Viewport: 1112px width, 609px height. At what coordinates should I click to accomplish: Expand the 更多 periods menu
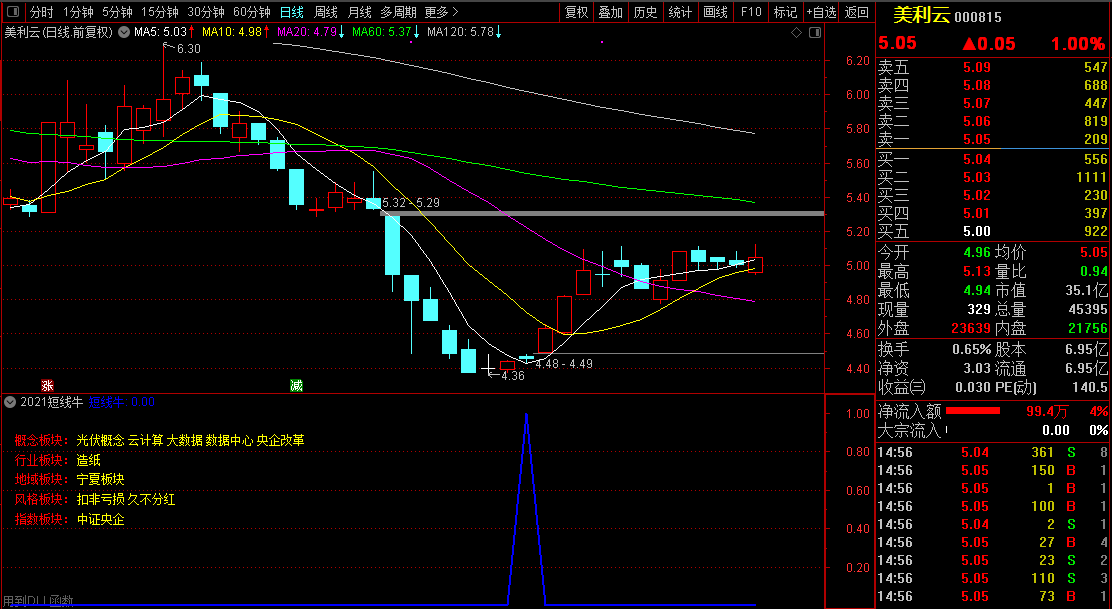[x=441, y=13]
